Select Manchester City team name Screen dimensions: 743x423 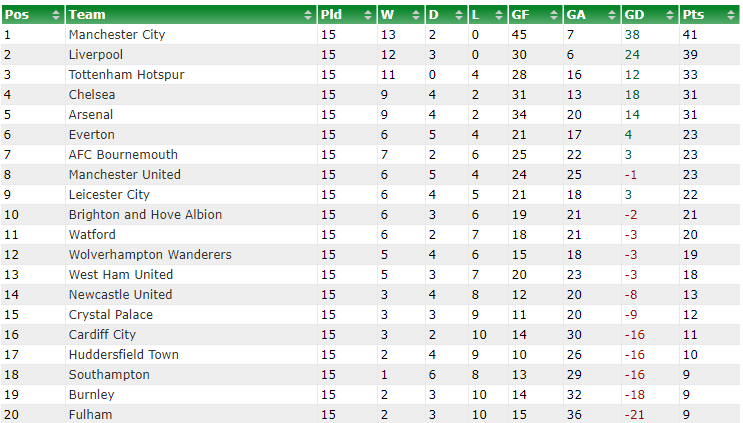[117, 35]
